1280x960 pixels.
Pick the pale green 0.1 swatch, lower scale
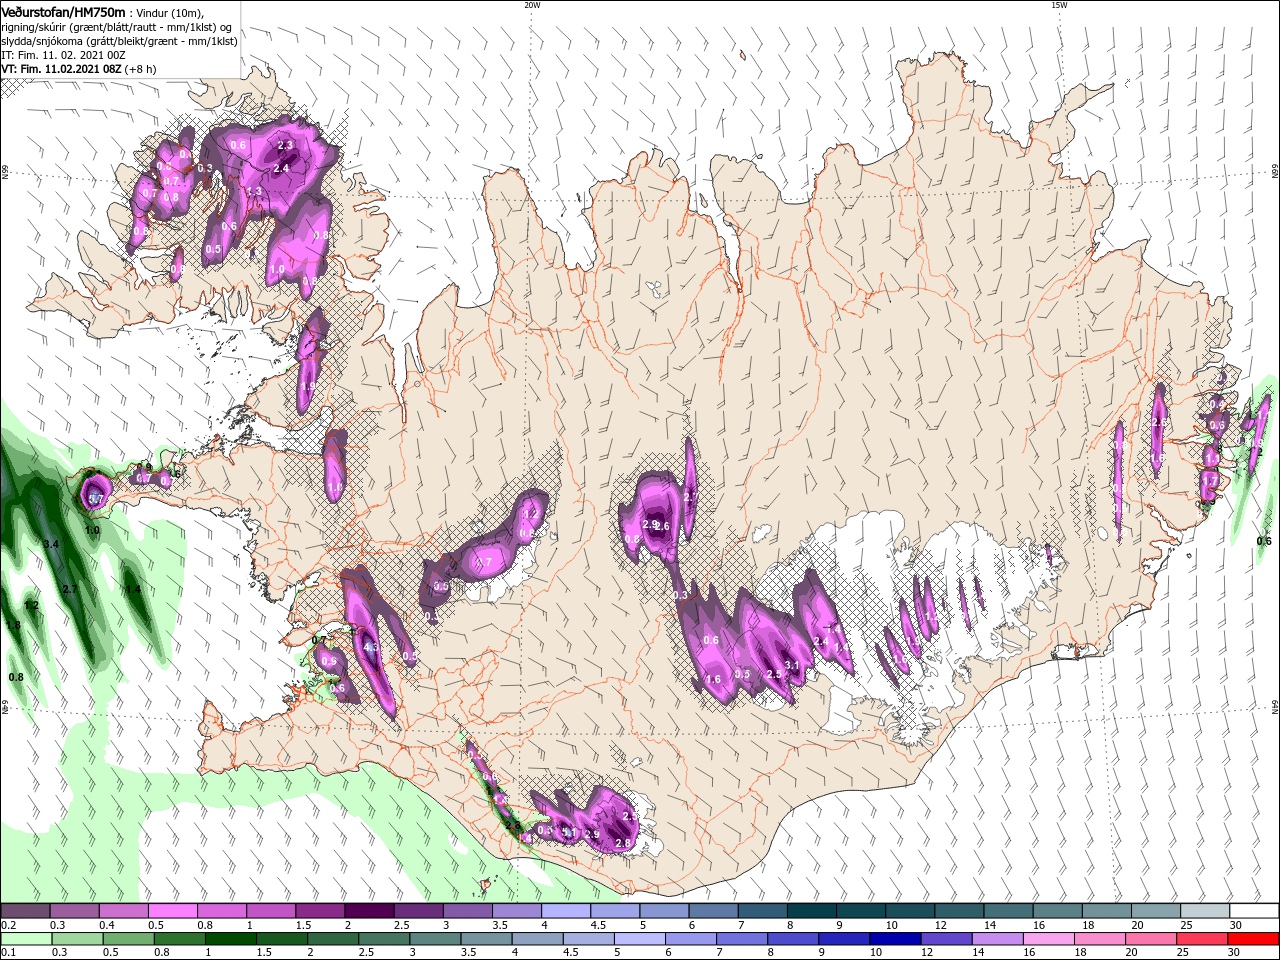[x=26, y=939]
